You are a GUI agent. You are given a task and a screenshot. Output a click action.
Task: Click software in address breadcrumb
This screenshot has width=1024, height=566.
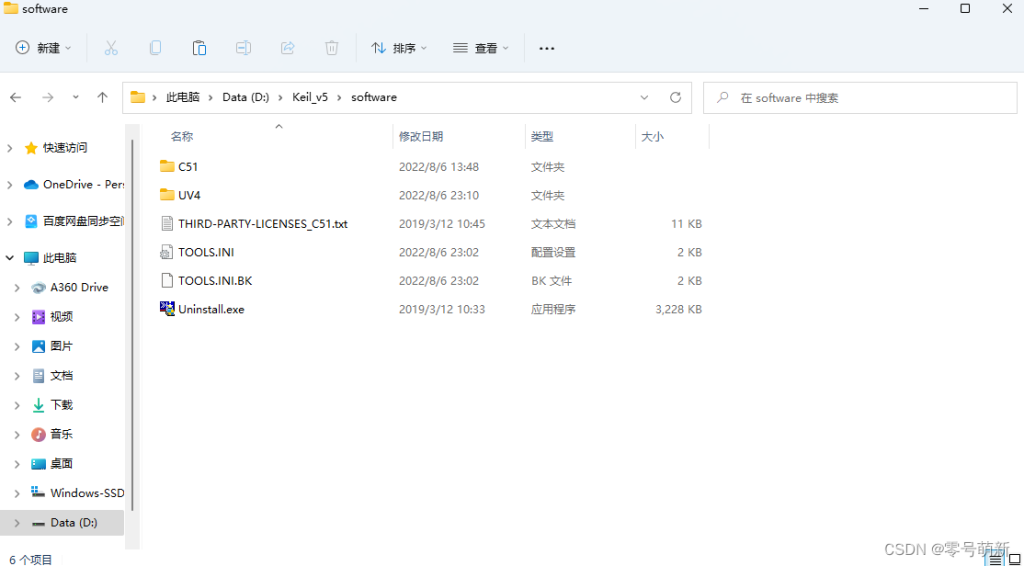tap(374, 97)
